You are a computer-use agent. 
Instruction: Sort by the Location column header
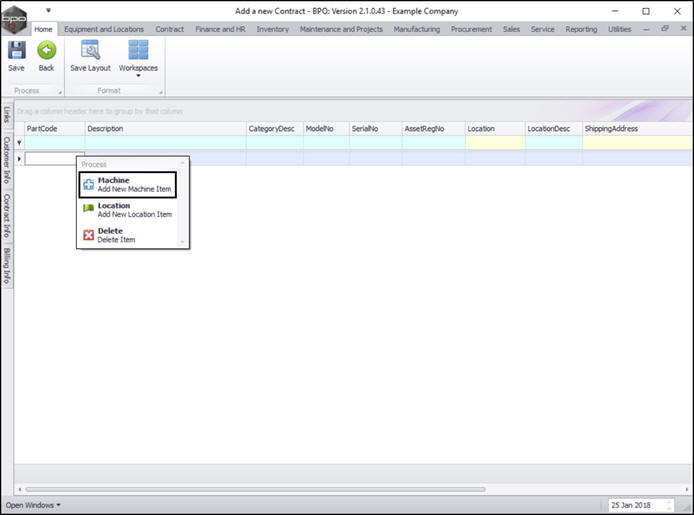point(495,129)
